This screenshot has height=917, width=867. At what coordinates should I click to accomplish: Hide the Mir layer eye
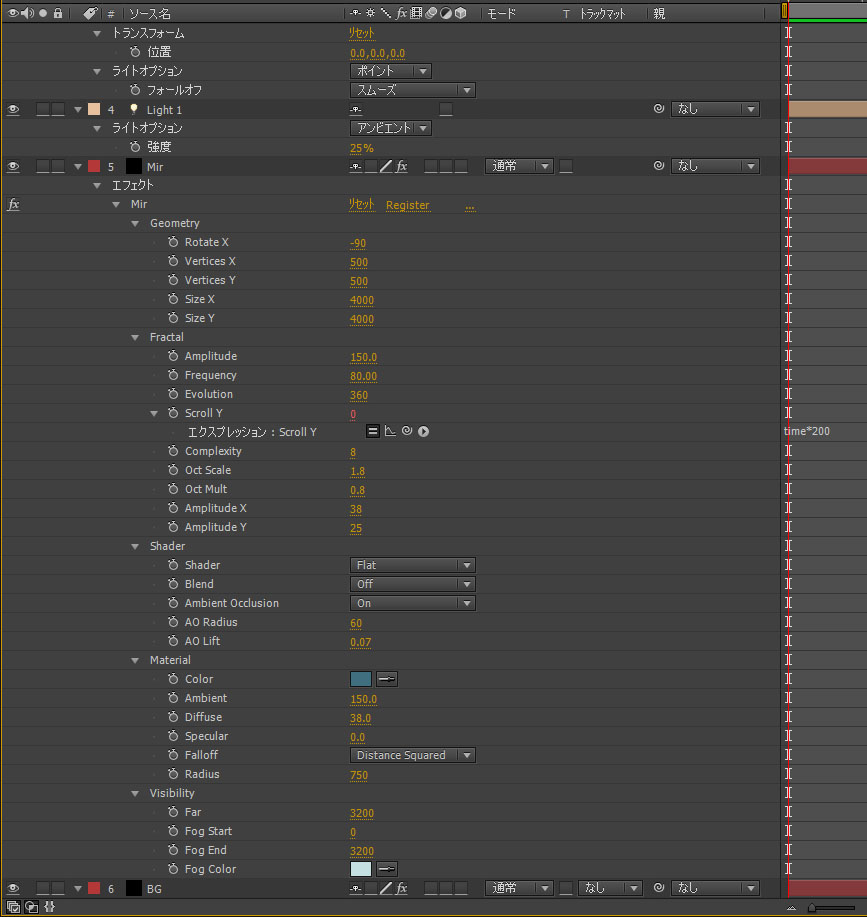pyautogui.click(x=13, y=167)
